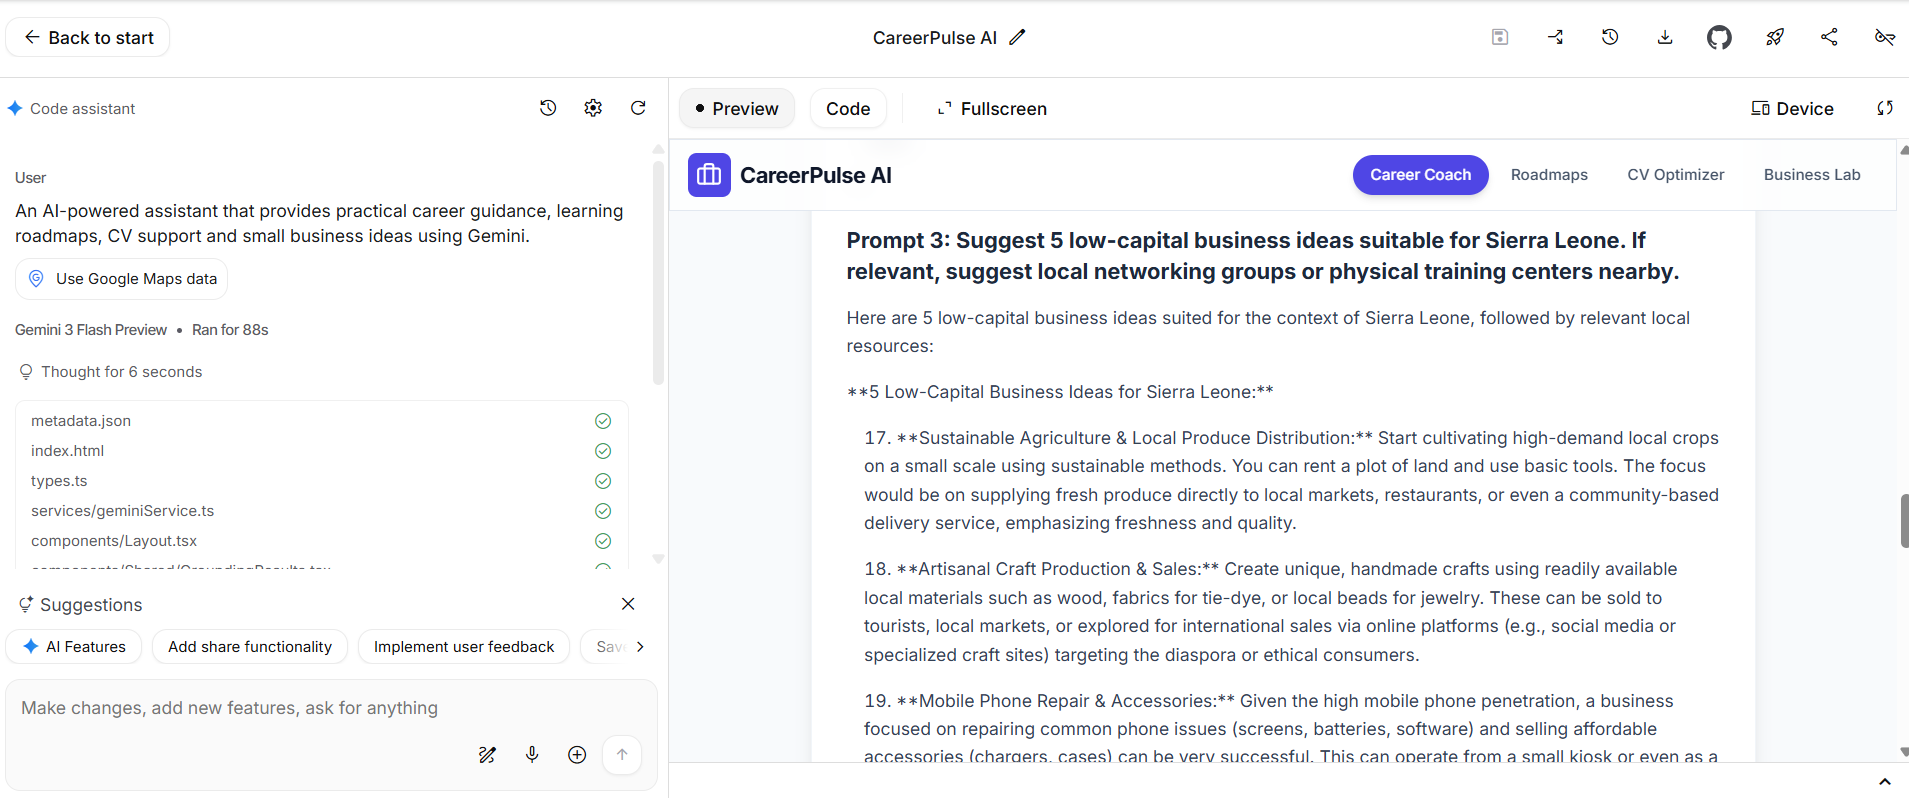Open the Roadmaps nav tab

(x=1549, y=175)
